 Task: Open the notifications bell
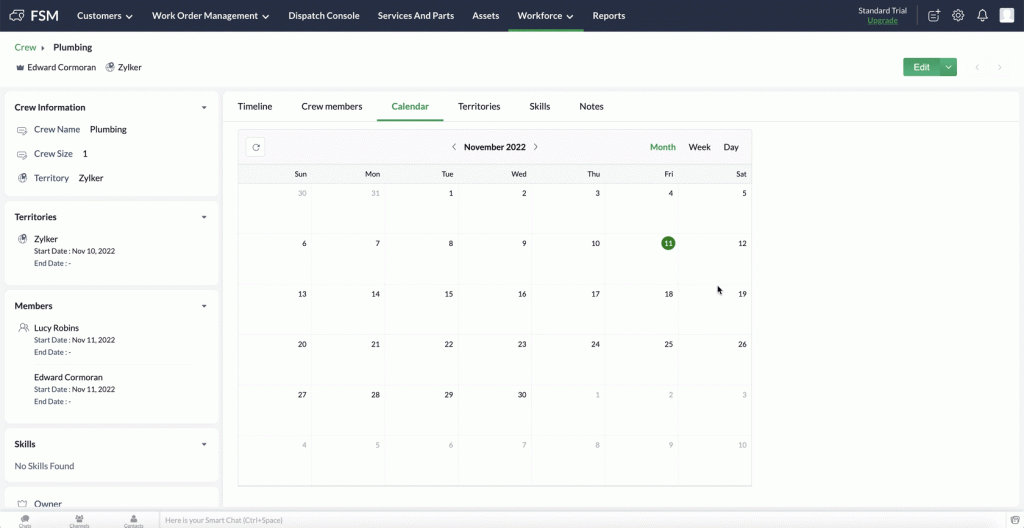tap(982, 16)
